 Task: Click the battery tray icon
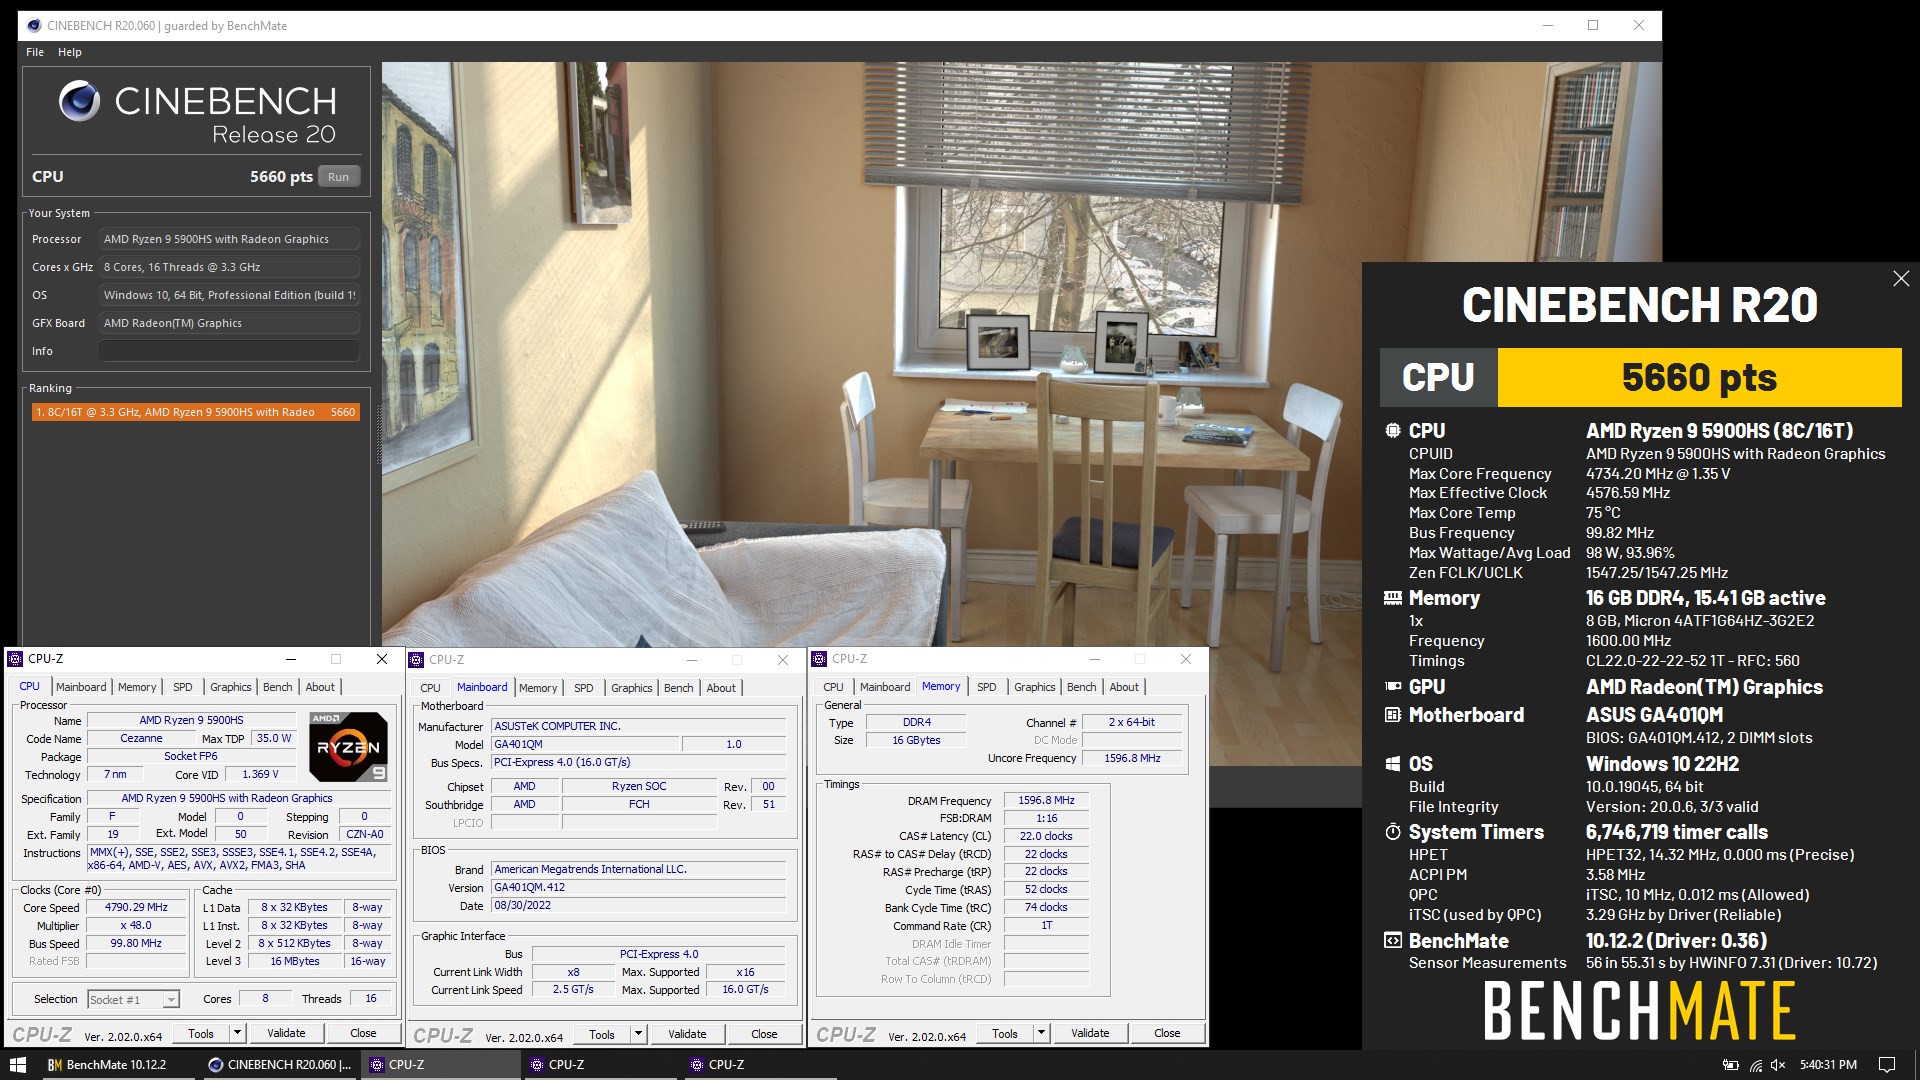[x=1730, y=1065]
